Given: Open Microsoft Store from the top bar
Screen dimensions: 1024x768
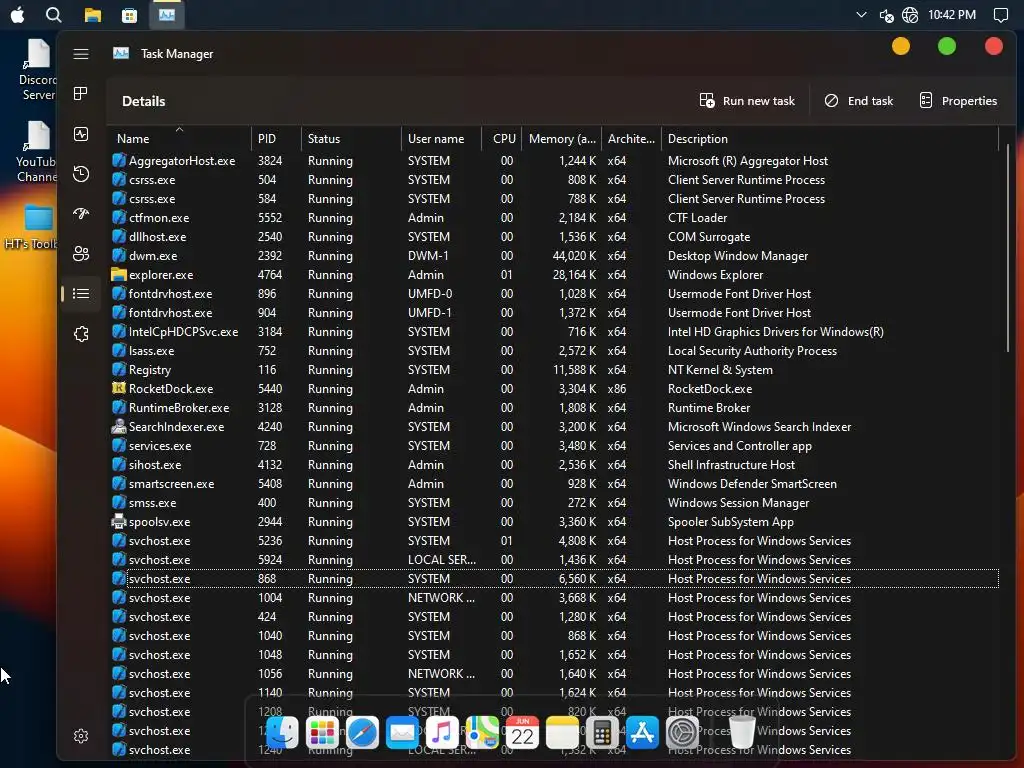Looking at the screenshot, I should tap(129, 15).
